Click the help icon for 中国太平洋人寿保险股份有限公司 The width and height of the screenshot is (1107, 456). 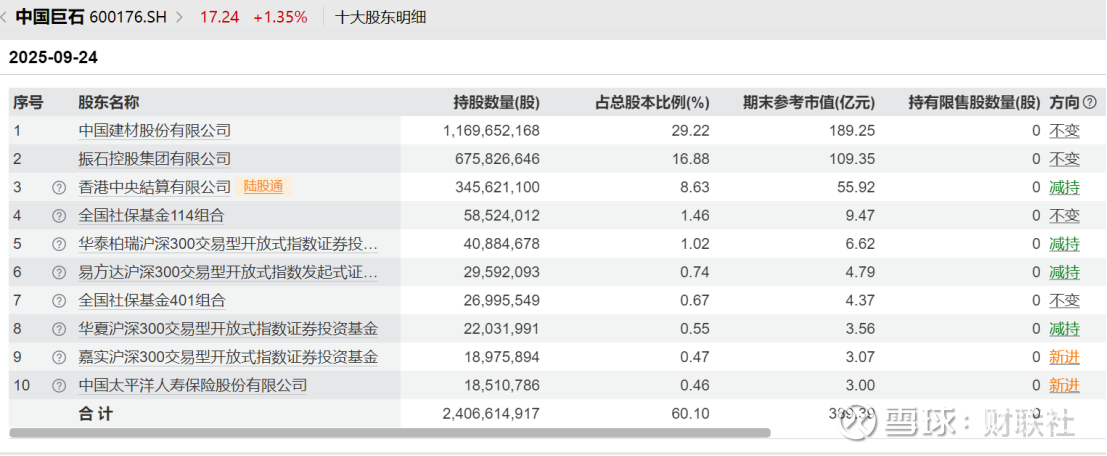pyautogui.click(x=58, y=385)
